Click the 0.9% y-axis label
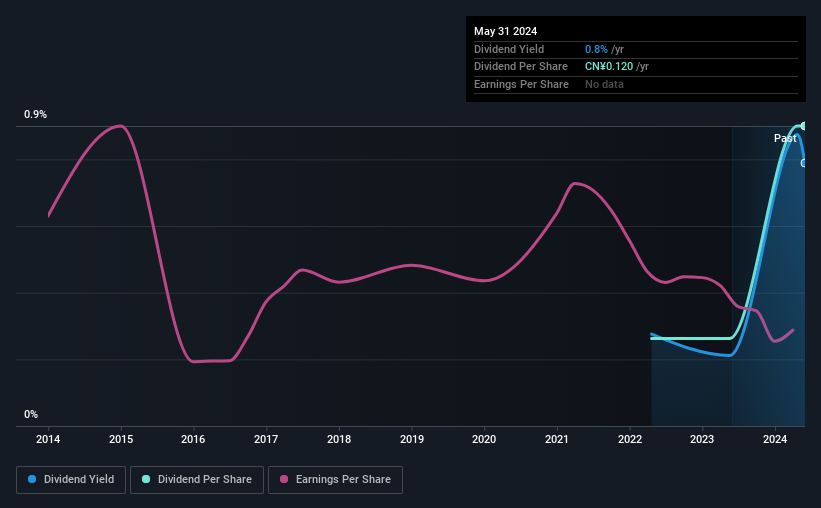 click(36, 114)
